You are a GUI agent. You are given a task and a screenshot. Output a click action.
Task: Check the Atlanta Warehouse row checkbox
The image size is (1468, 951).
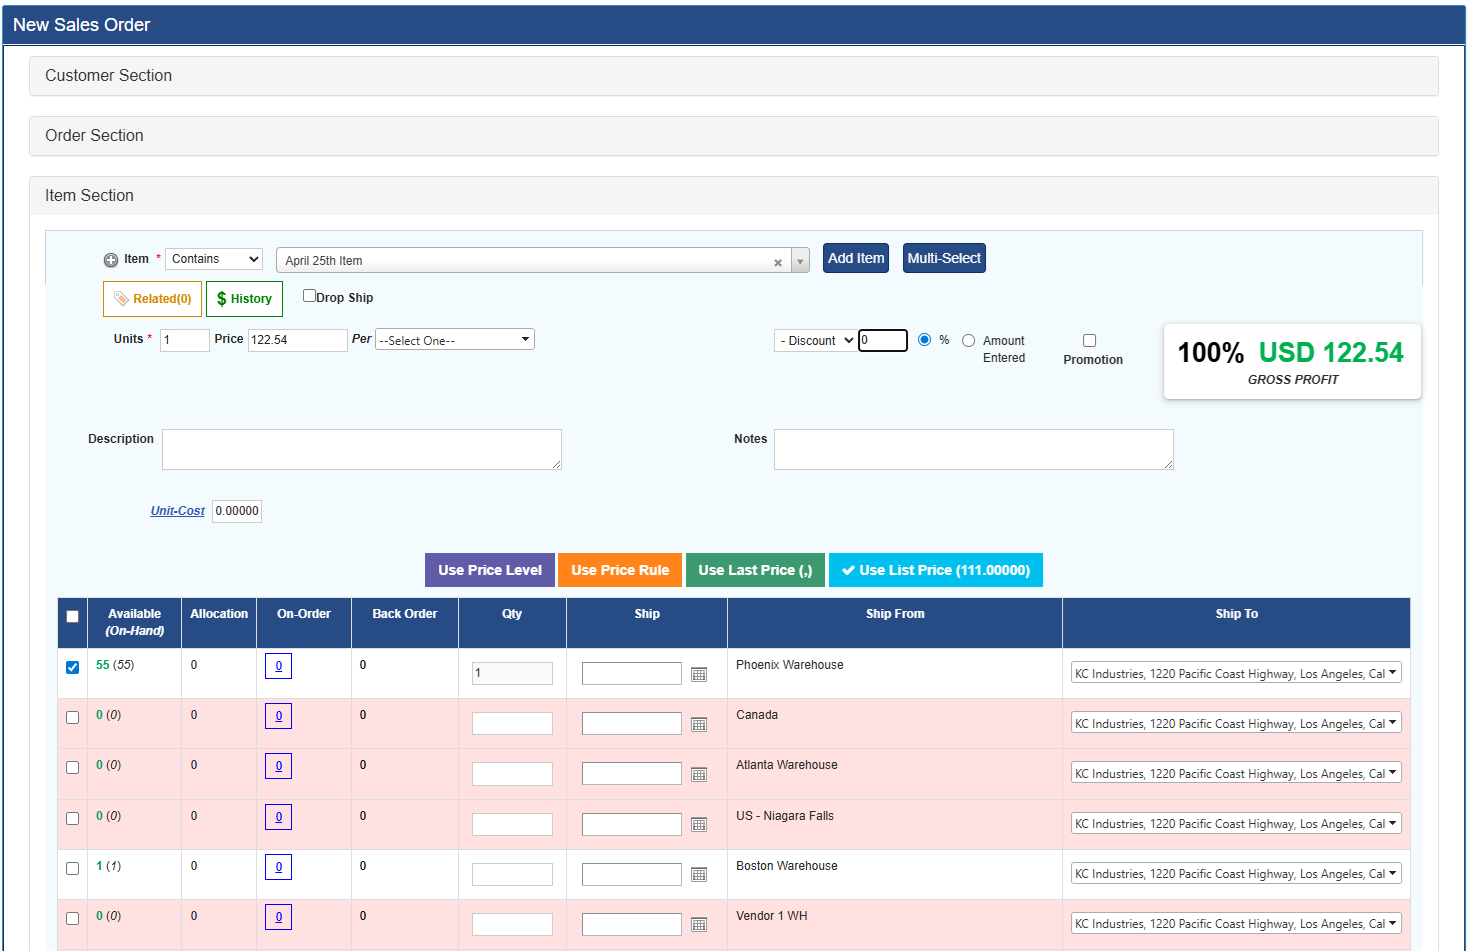click(72, 767)
